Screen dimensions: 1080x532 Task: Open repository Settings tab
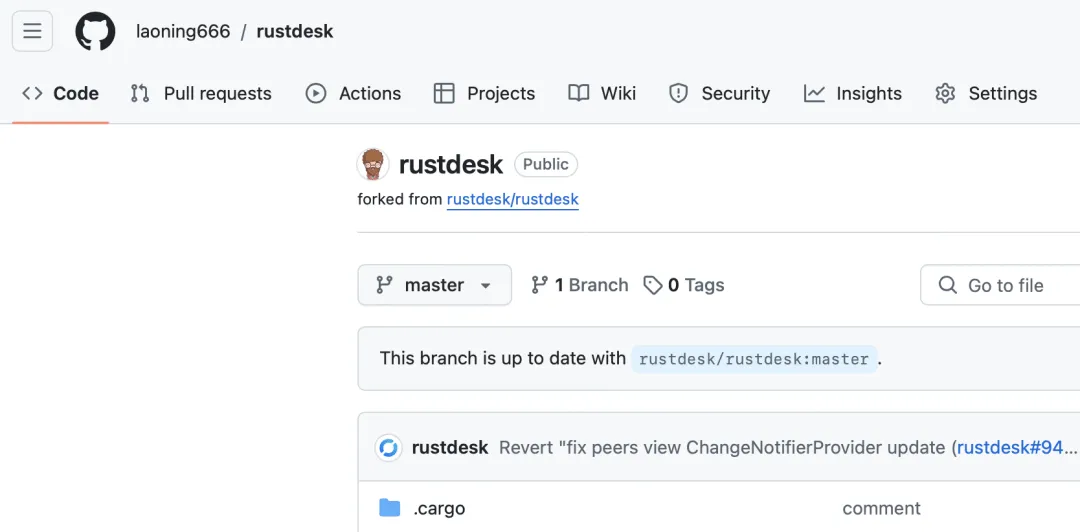click(x=986, y=93)
